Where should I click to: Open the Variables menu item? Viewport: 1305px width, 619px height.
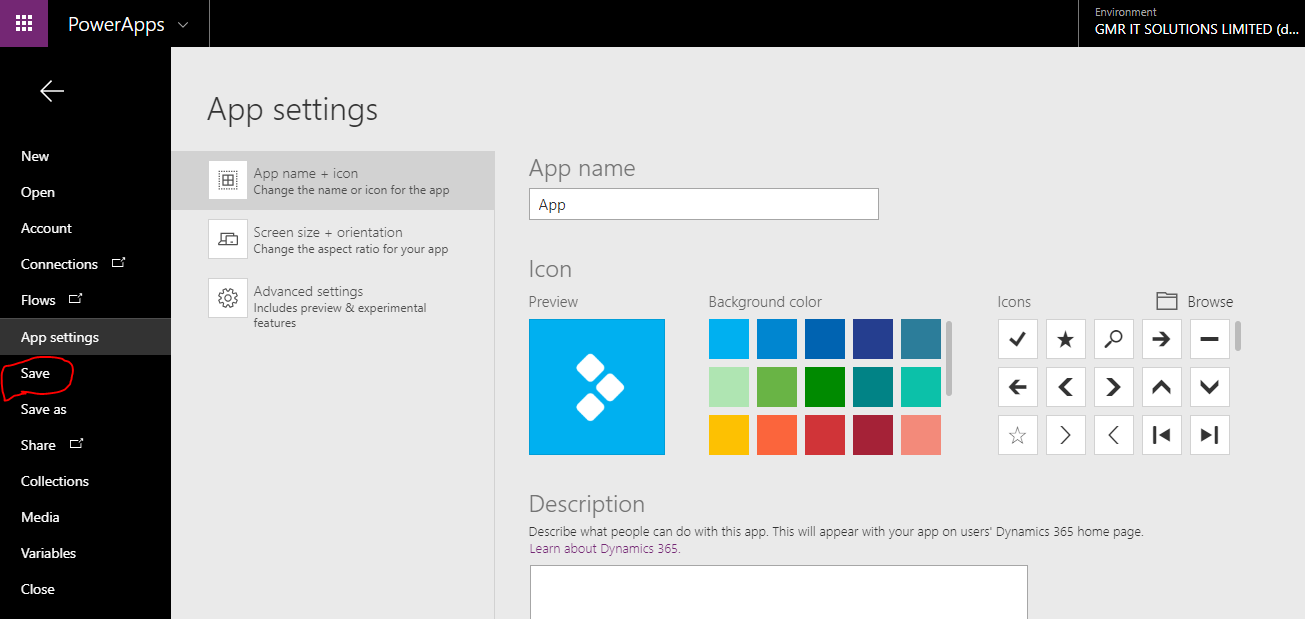coord(48,553)
